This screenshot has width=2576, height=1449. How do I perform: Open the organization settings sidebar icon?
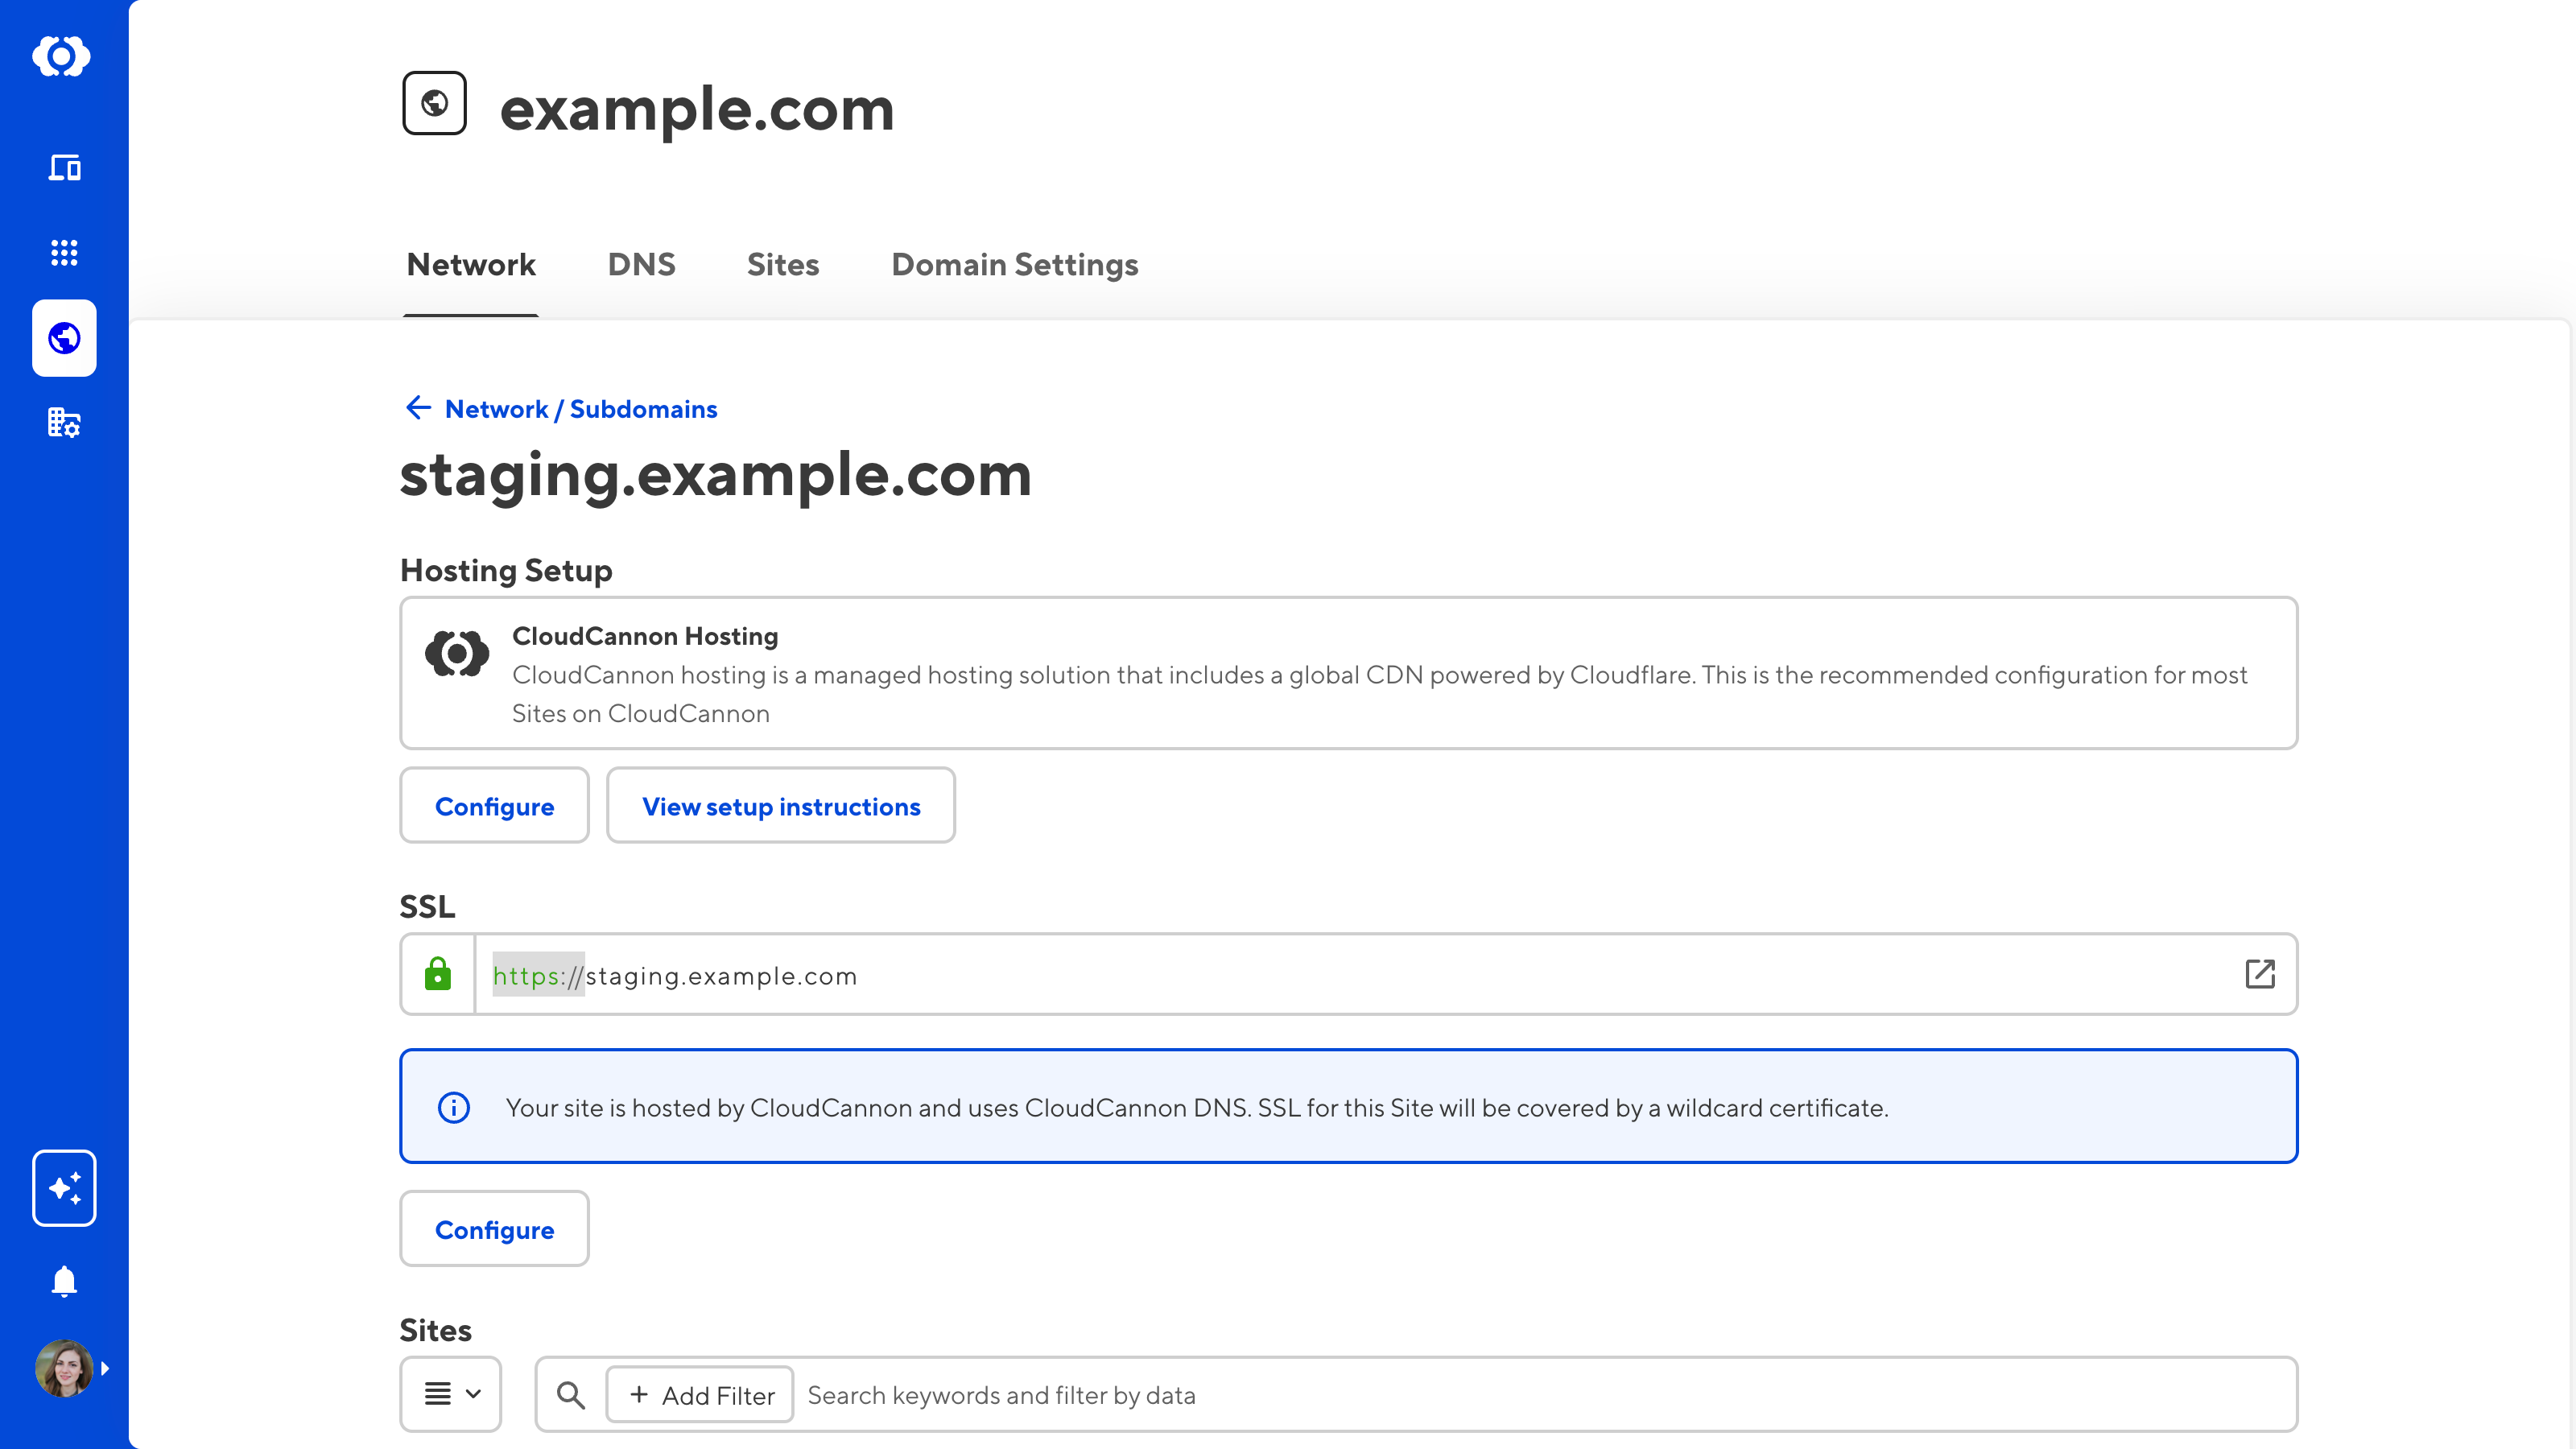click(64, 423)
